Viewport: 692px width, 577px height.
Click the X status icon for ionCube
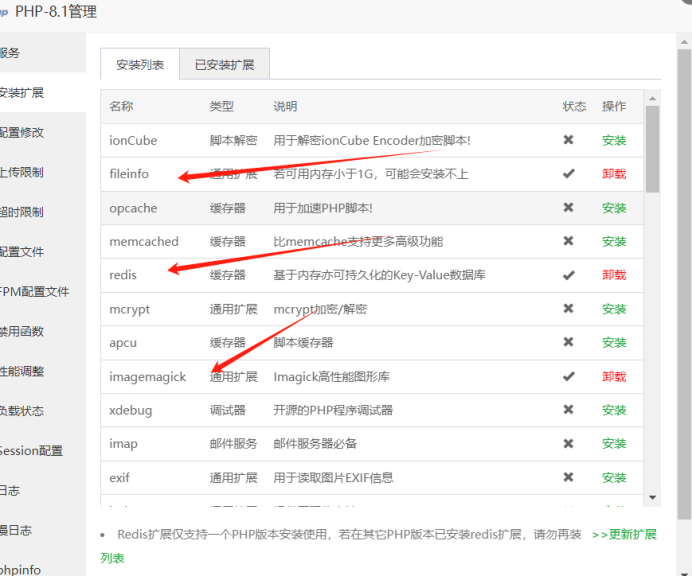568,140
